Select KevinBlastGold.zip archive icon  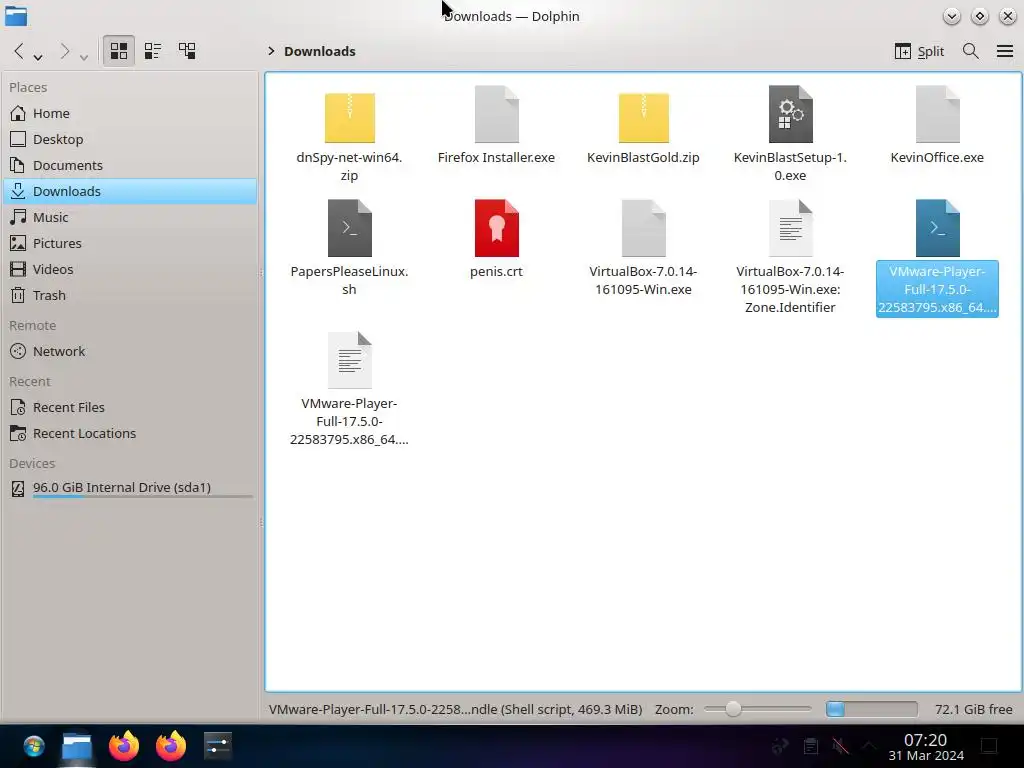pos(643,117)
